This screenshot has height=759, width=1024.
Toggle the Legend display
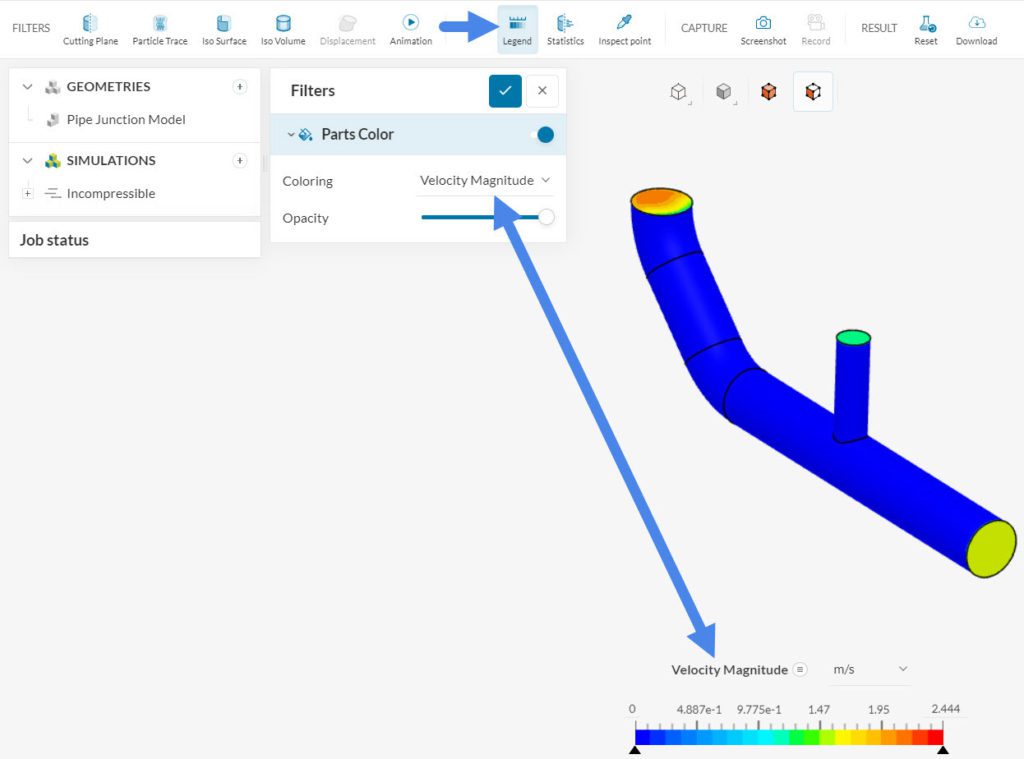517,27
